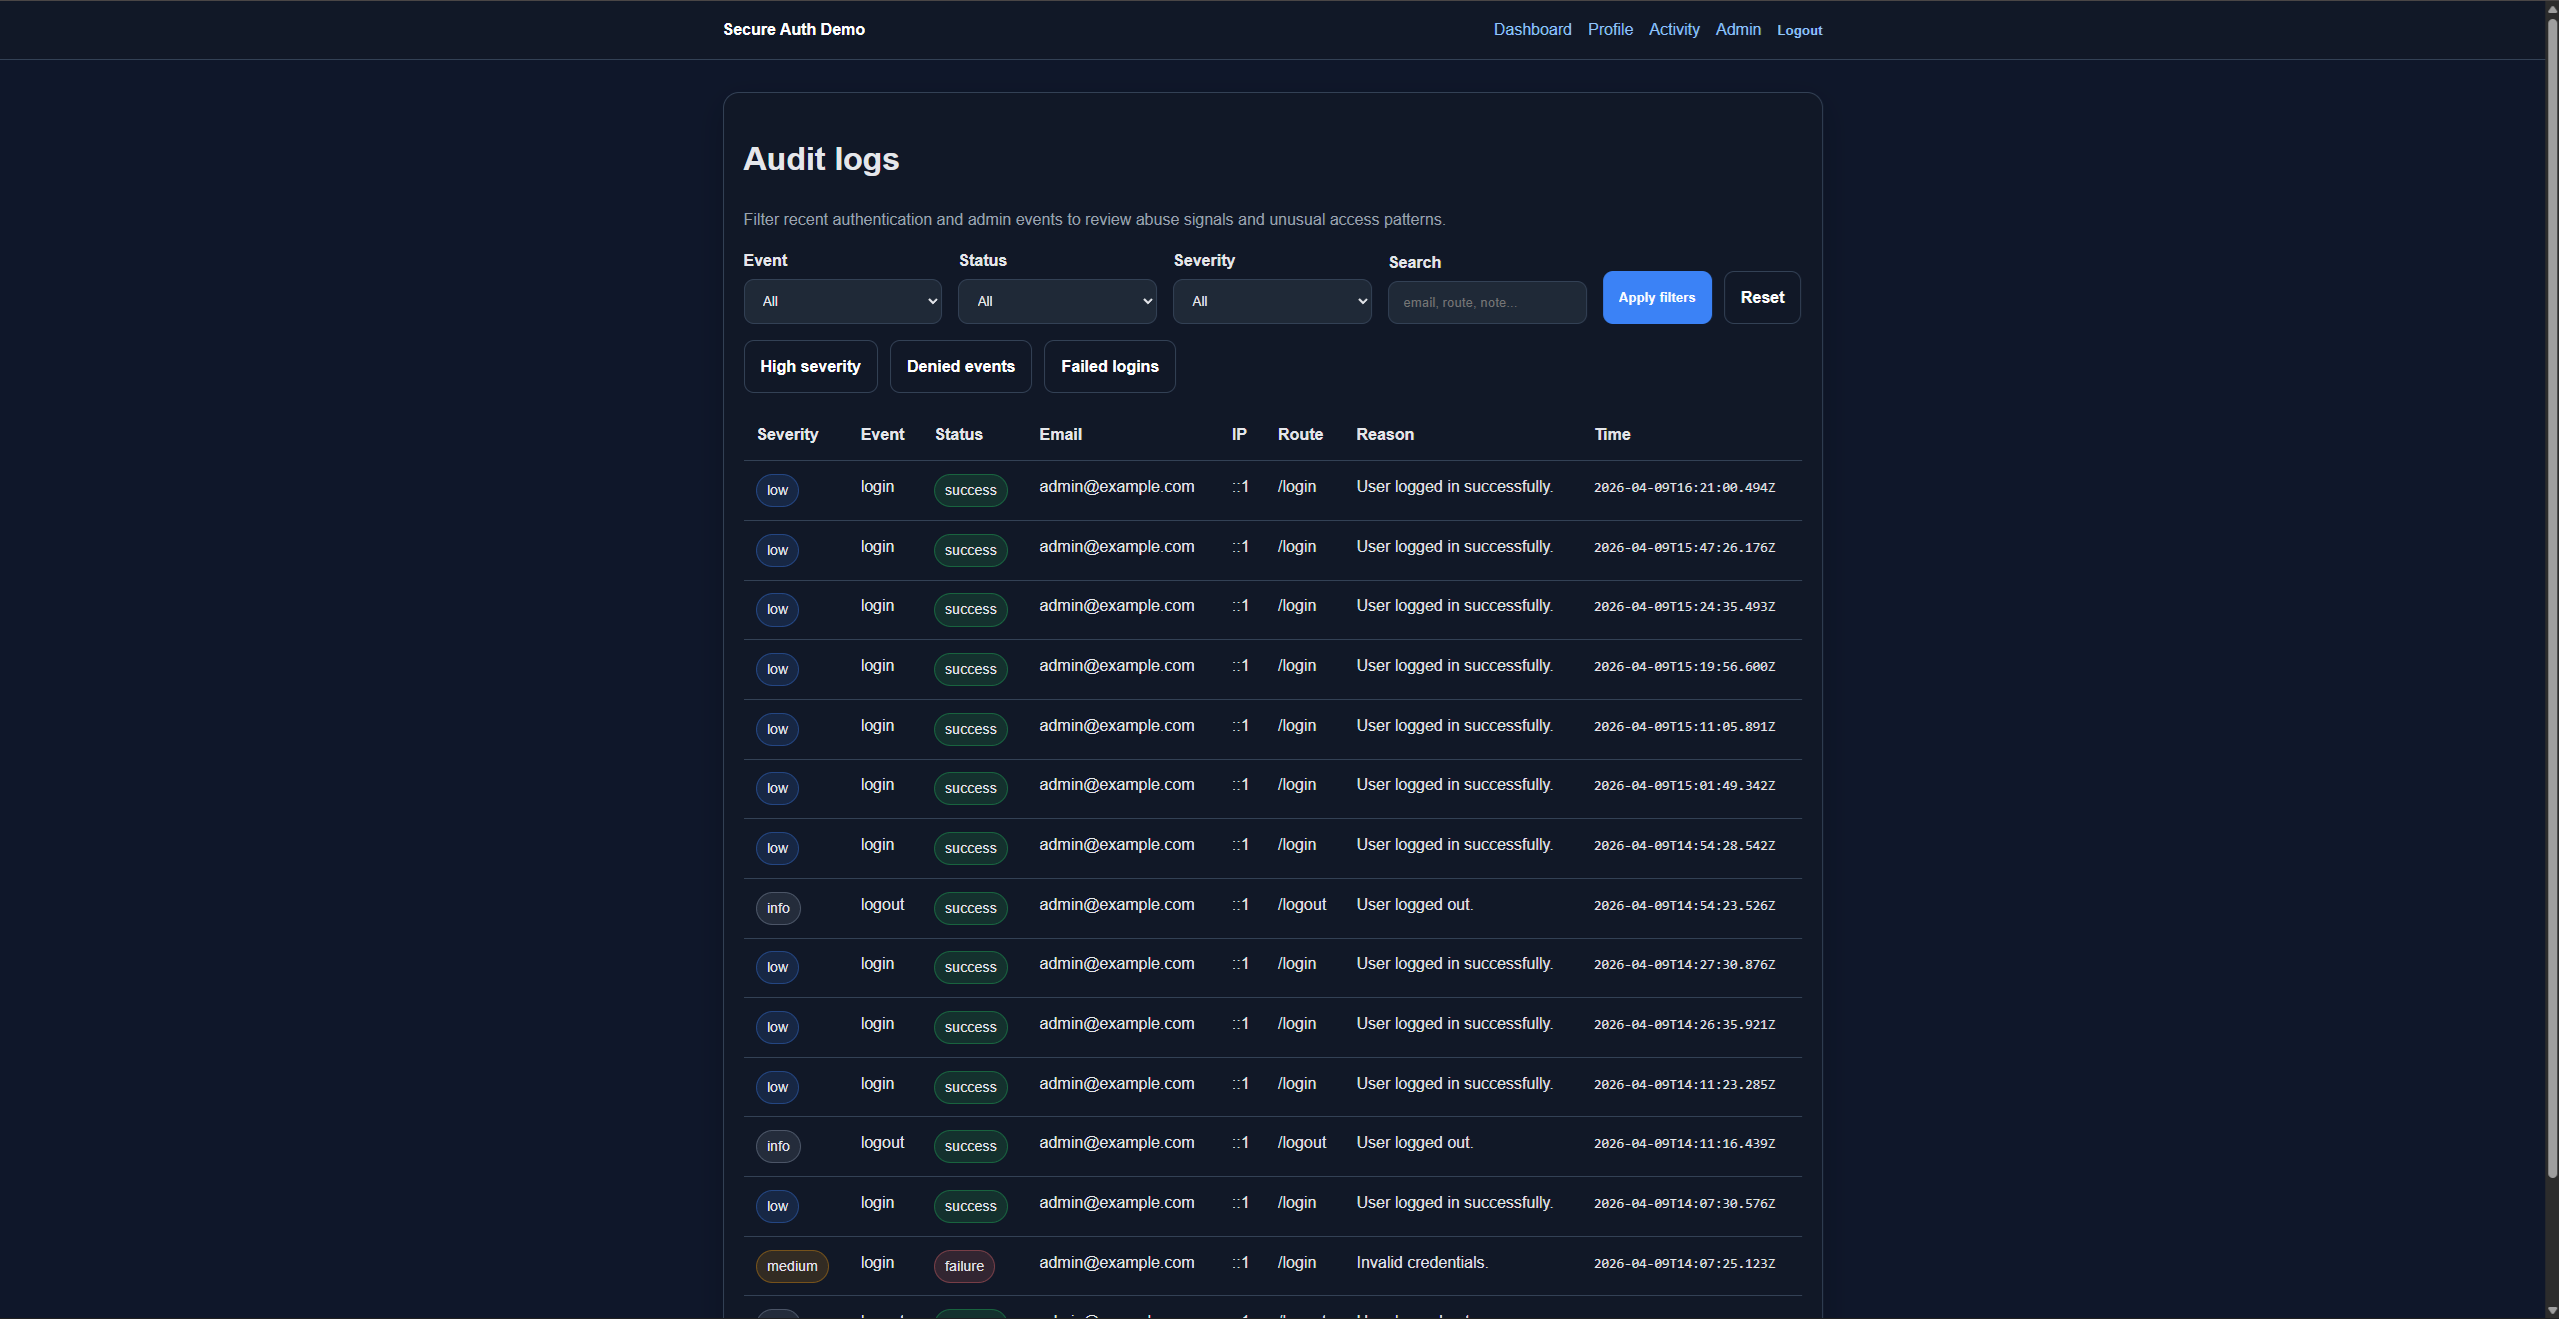Open the Event filter dropdown
The image size is (2559, 1319).
click(842, 301)
